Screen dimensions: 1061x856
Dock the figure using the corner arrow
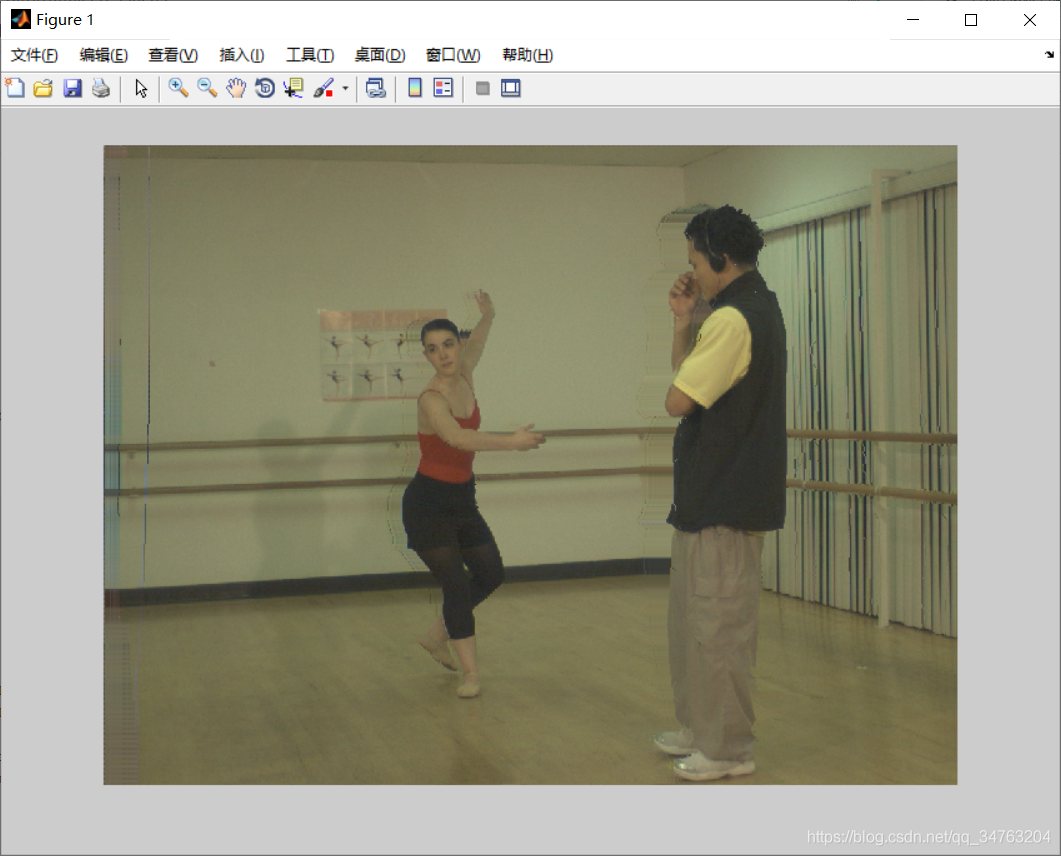[1049, 55]
